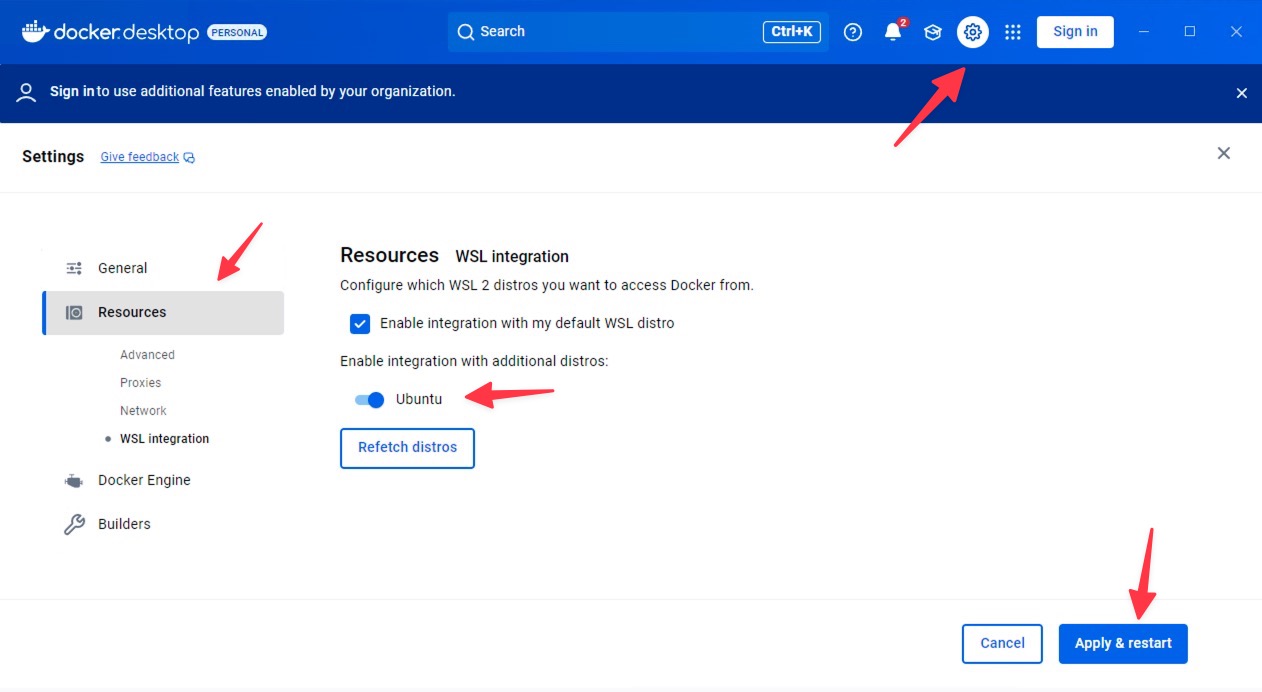Open the Learning center graduation cap icon
Image resolution: width=1262 pixels, height=692 pixels.
click(x=933, y=32)
